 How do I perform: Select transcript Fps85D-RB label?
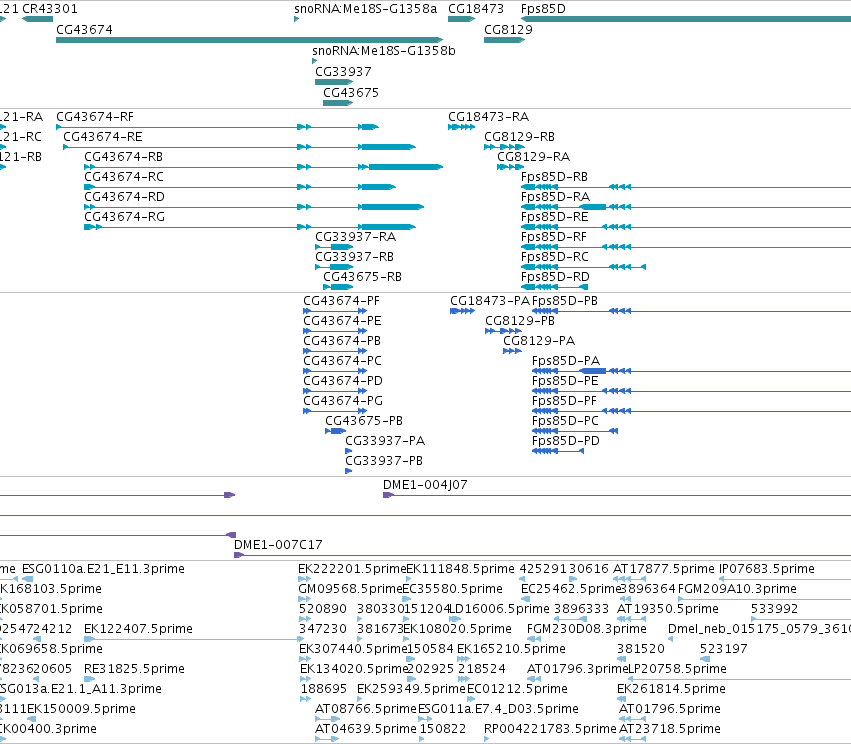tap(554, 177)
